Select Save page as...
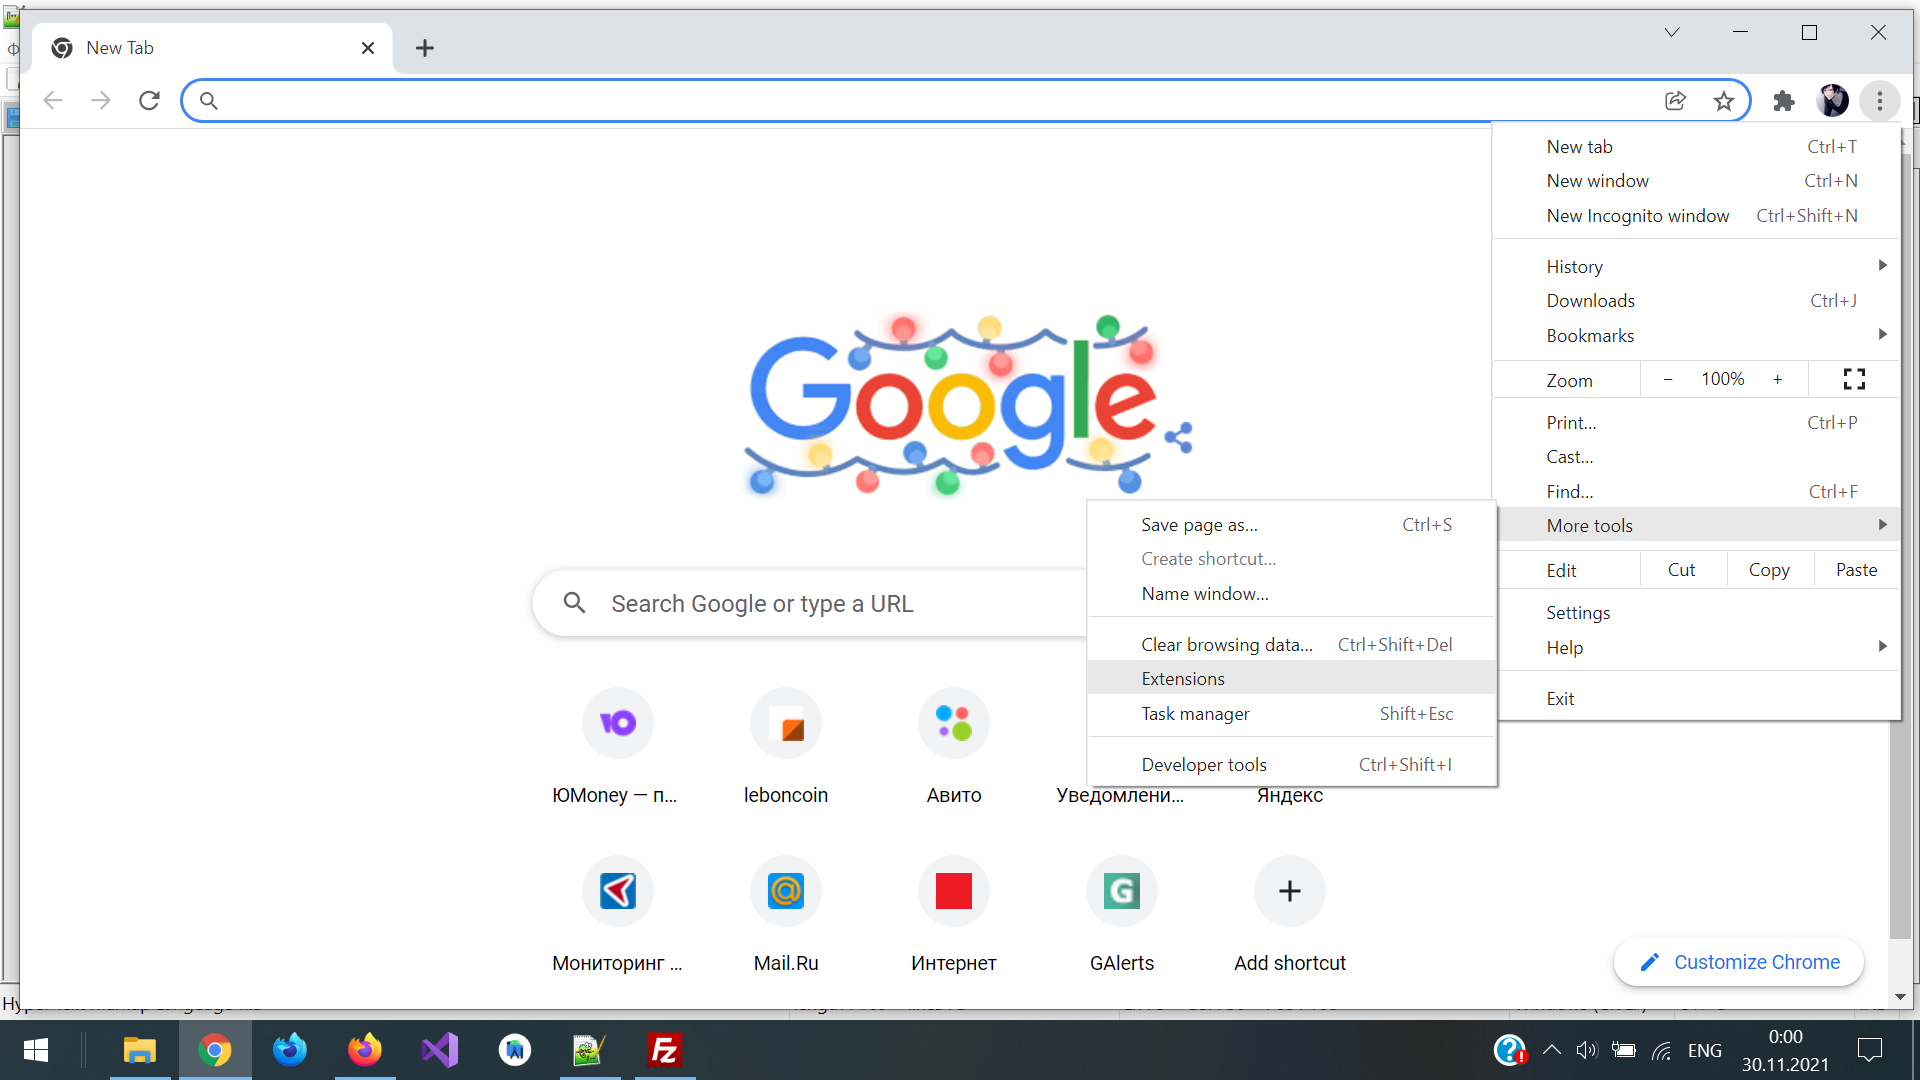Viewport: 1920px width, 1080px height. click(x=1292, y=525)
